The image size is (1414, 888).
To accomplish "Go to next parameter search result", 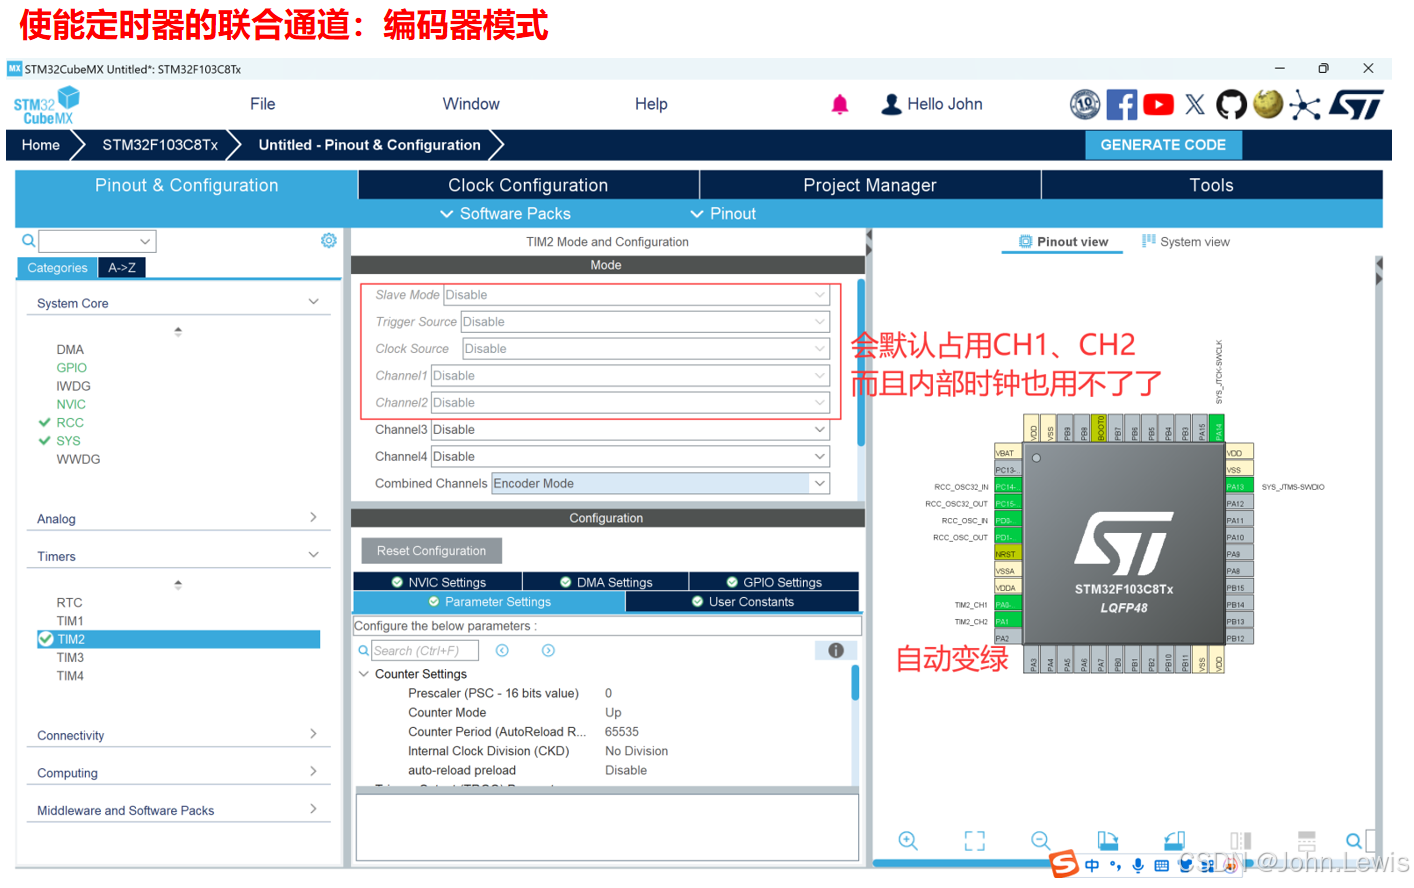I will click(x=548, y=650).
